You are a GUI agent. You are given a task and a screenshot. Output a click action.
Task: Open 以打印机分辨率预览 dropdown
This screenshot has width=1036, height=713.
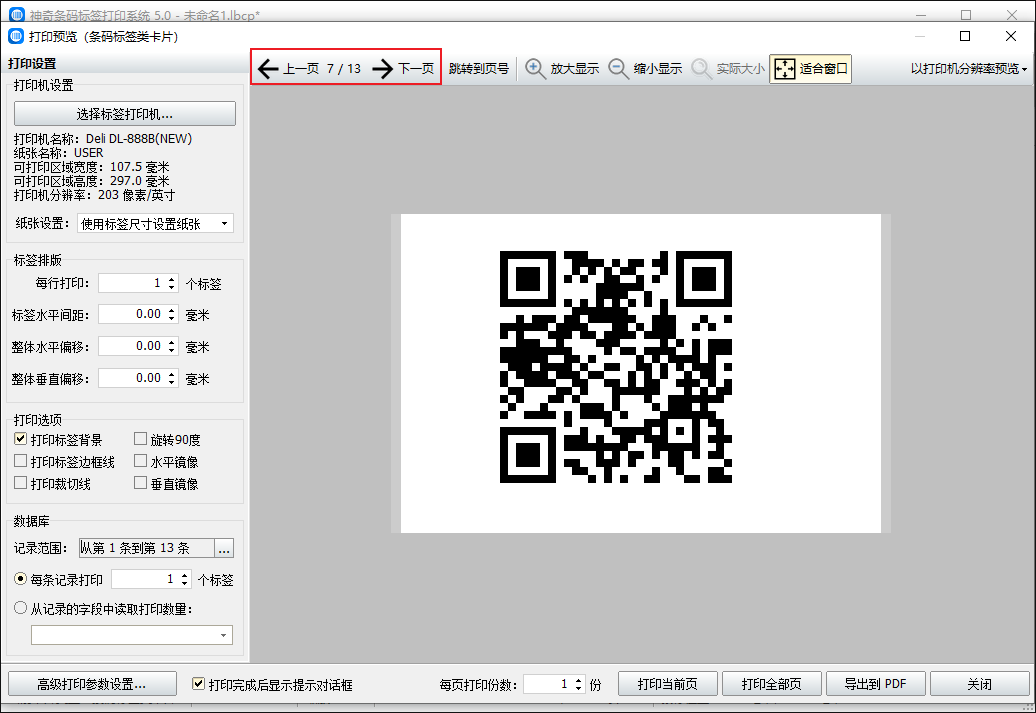click(x=969, y=69)
